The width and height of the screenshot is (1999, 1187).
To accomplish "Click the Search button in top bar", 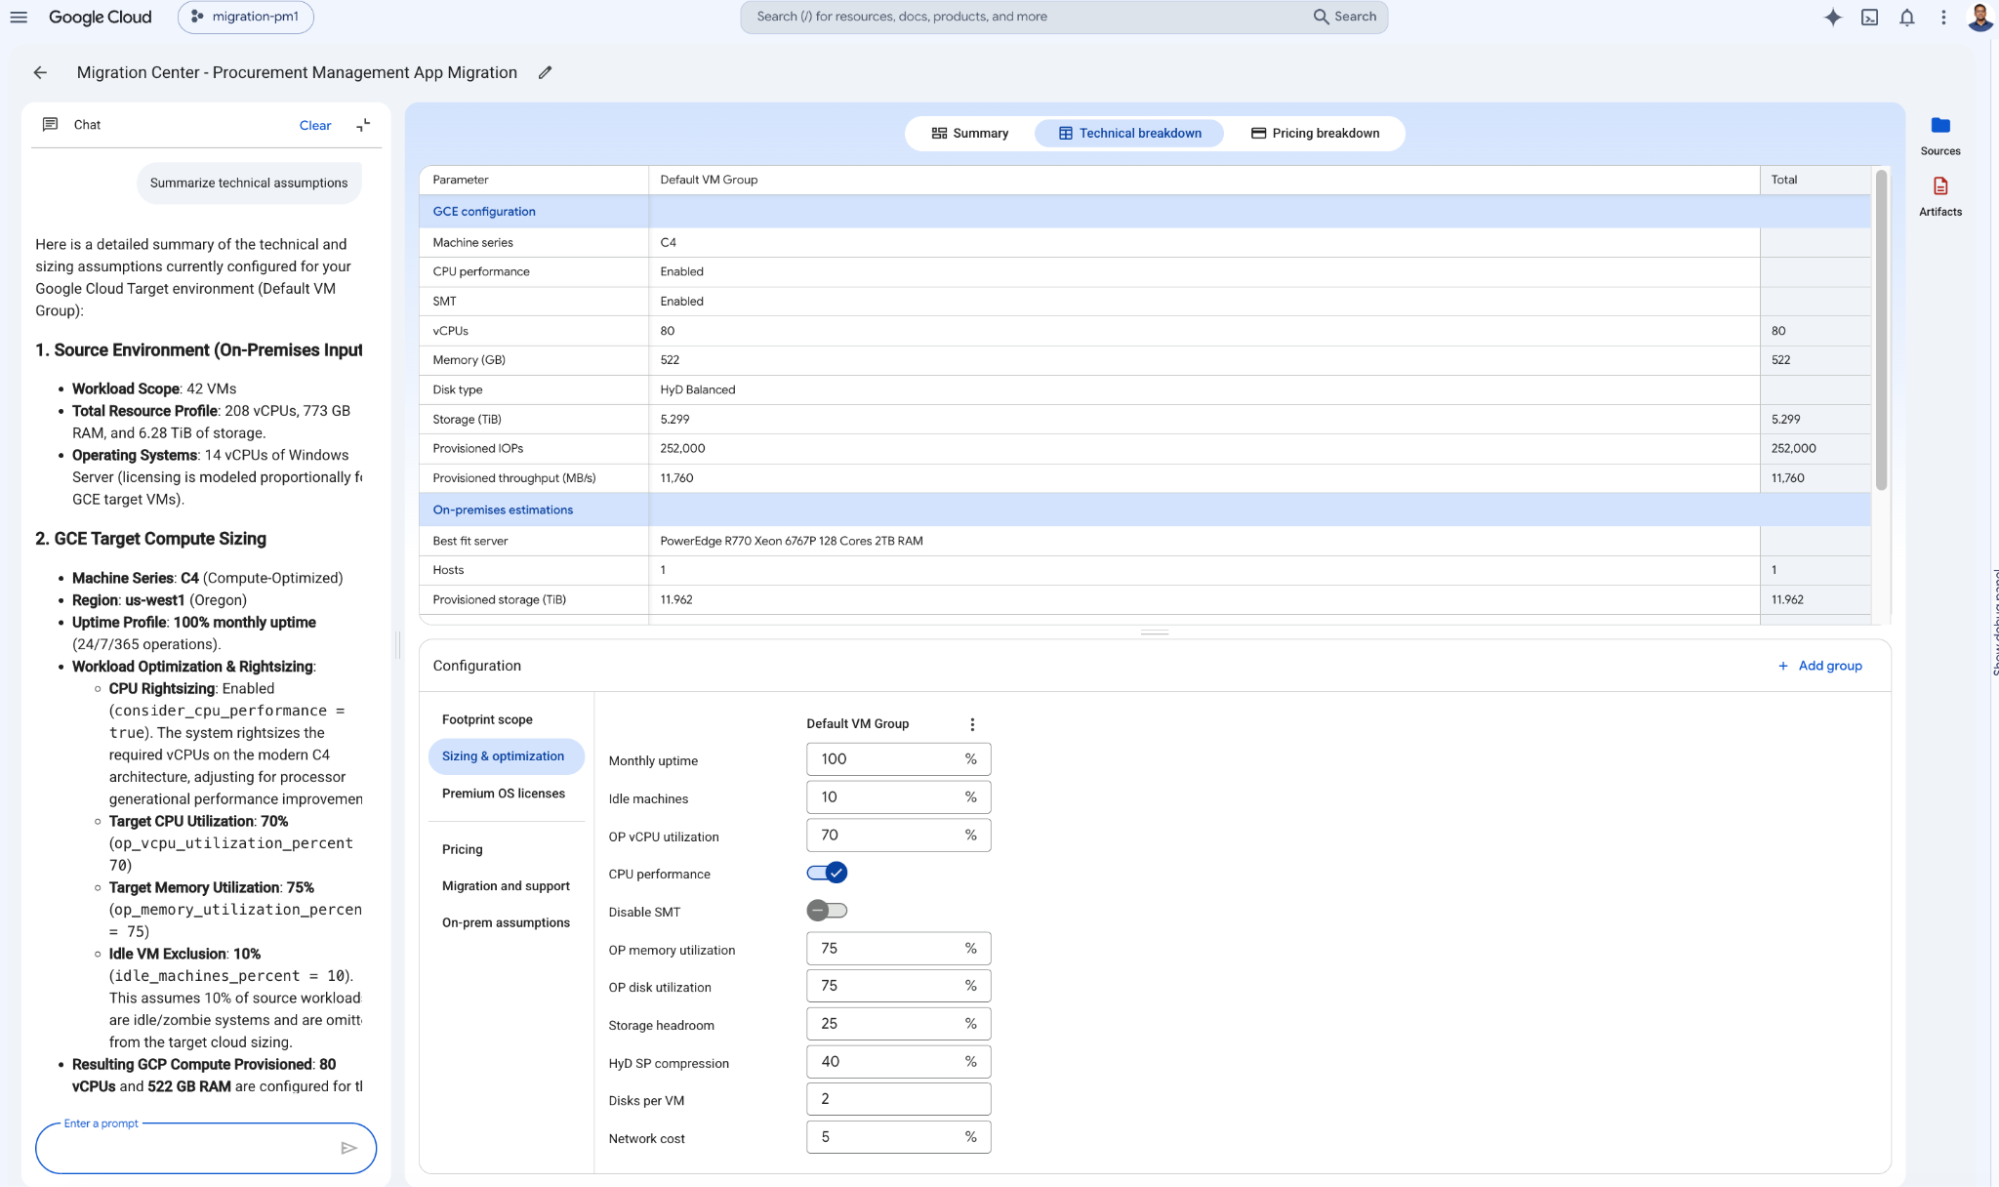I will coord(1345,17).
